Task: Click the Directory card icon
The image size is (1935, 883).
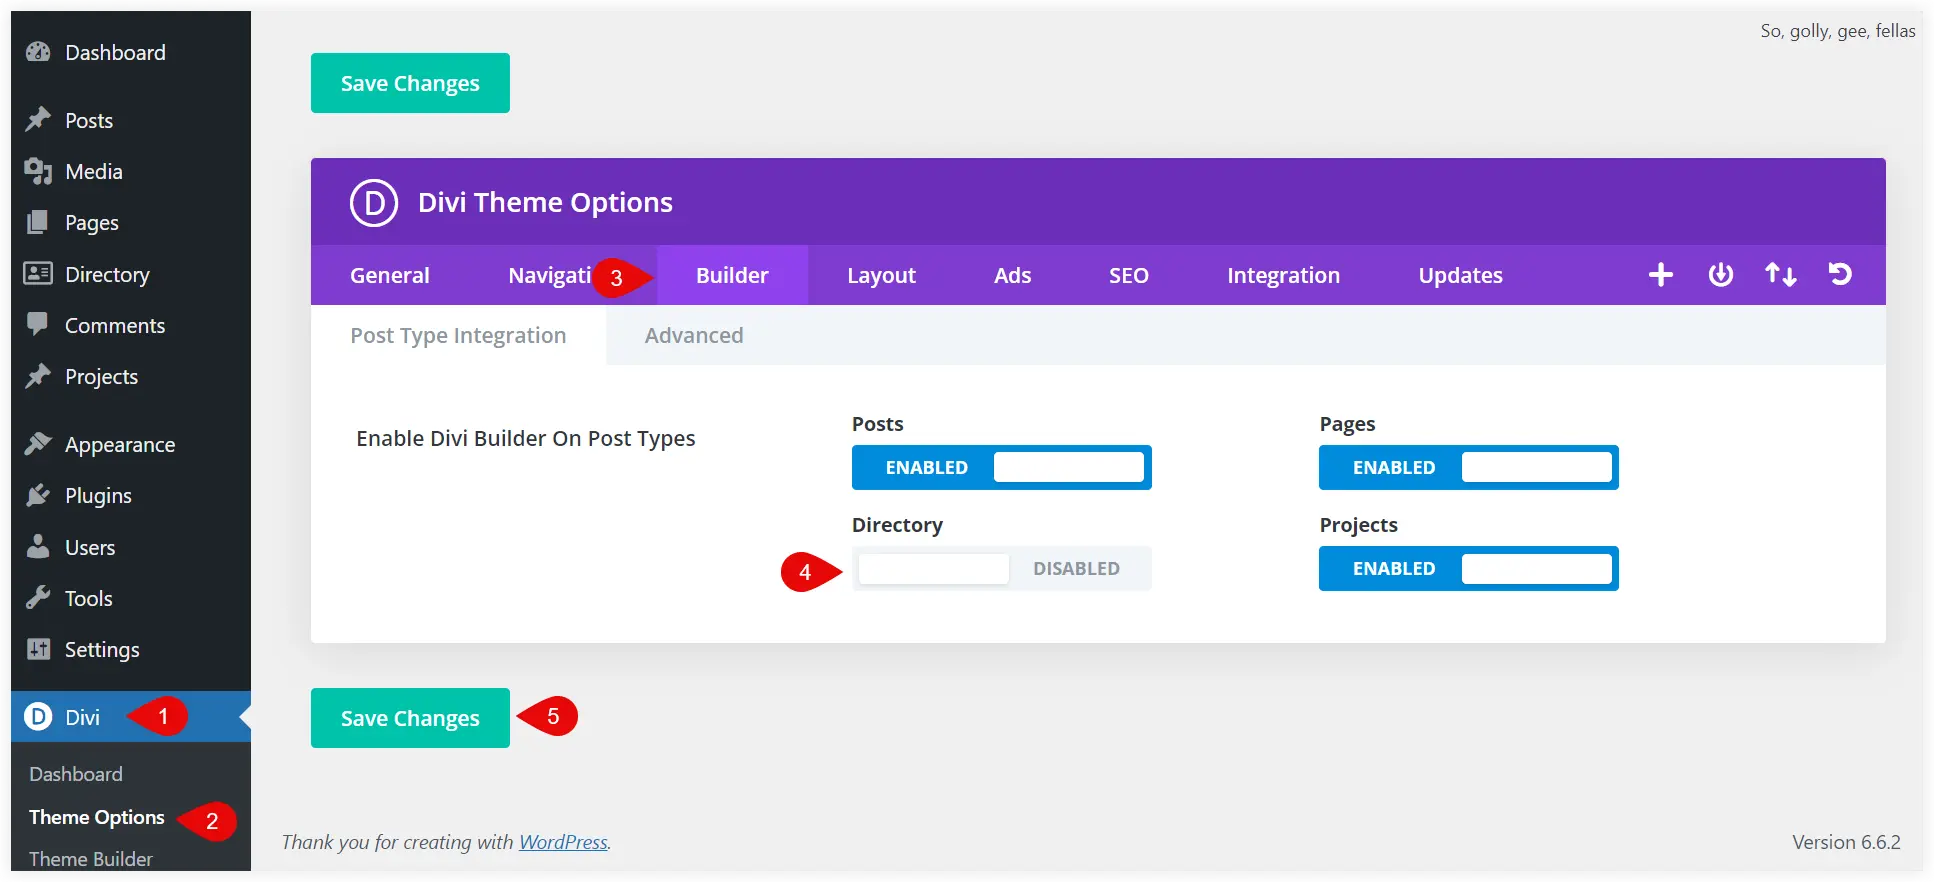Action: [38, 273]
